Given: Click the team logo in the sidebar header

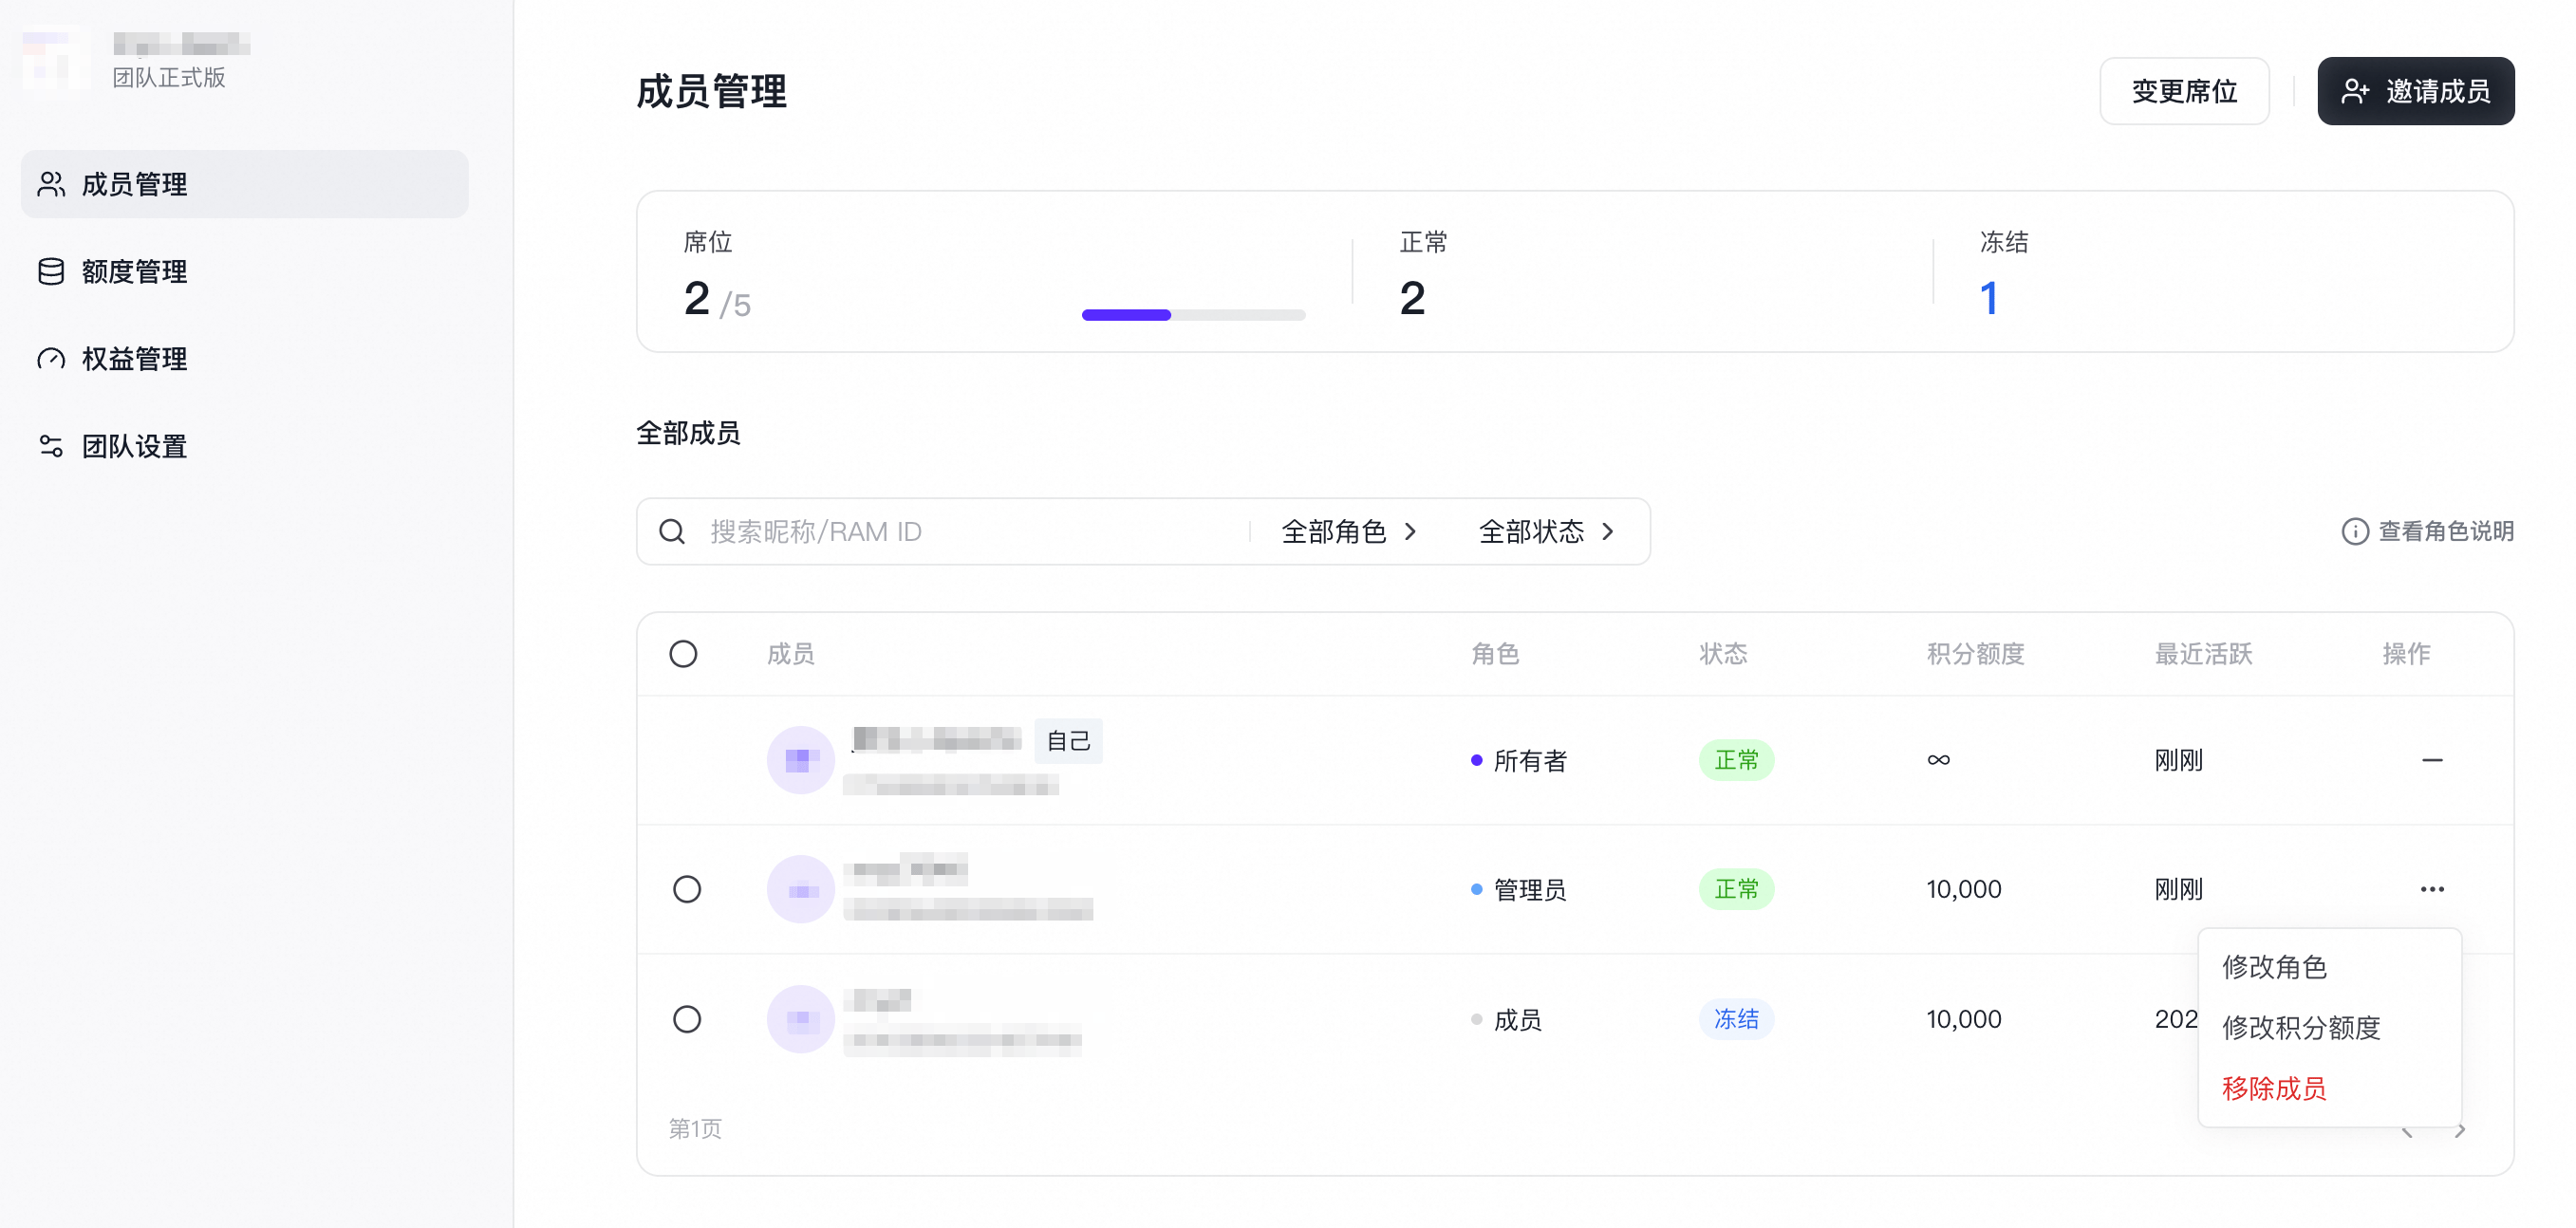Looking at the screenshot, I should 55,58.
